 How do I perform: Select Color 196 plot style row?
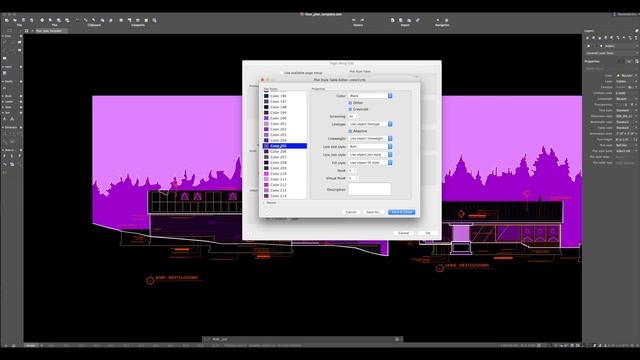click(x=284, y=96)
